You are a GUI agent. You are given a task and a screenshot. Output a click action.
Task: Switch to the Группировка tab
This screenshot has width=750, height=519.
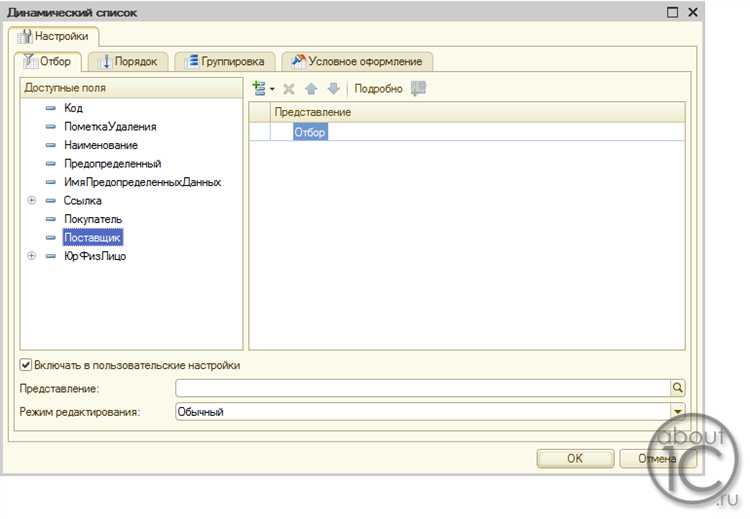225,61
